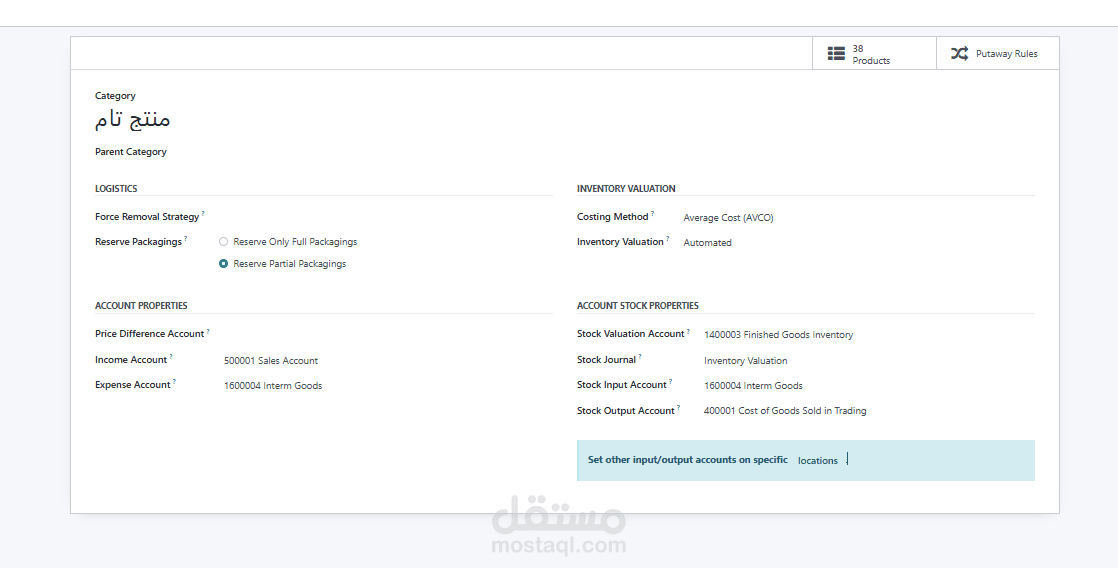Open Putaway Rules shuffle icon
The image size is (1118, 568).
click(x=959, y=53)
